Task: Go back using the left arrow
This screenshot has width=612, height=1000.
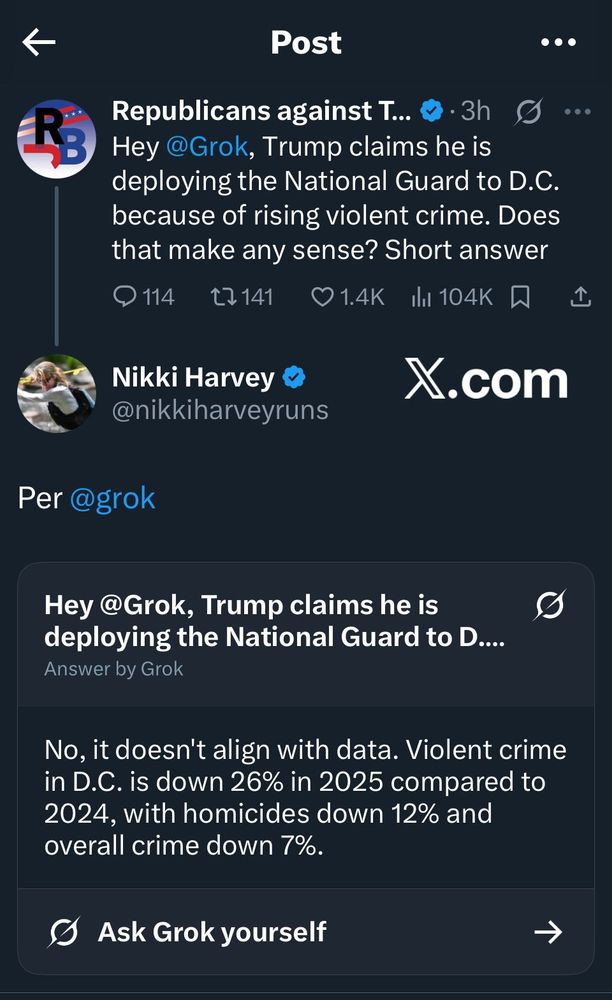Action: point(39,43)
